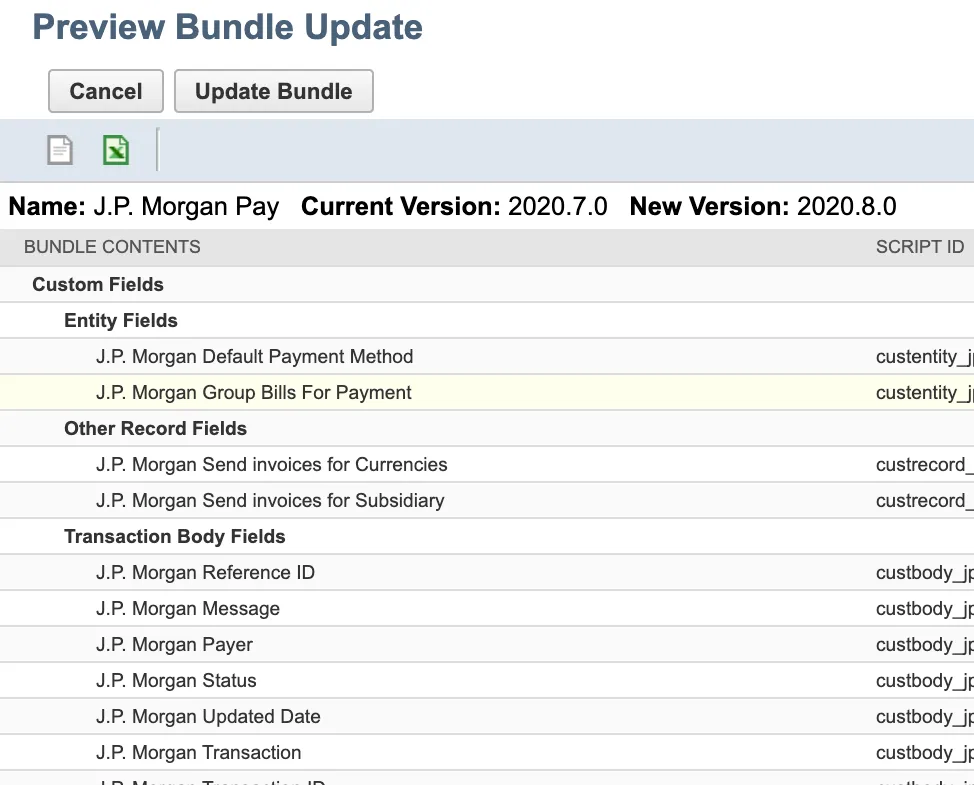Viewport: 974px width, 785px height.
Task: Click BUNDLE CONTENTS column header
Action: [x=112, y=247]
